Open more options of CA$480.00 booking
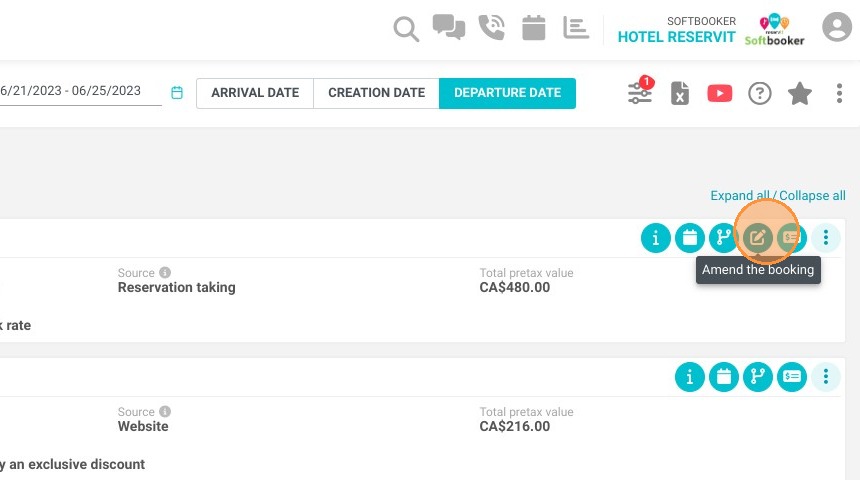 825,238
